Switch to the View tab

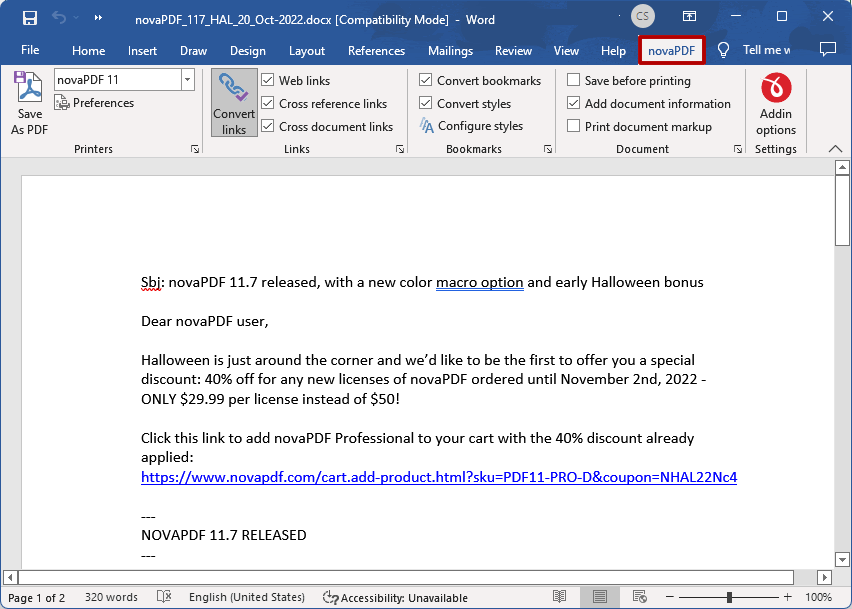[x=566, y=51]
